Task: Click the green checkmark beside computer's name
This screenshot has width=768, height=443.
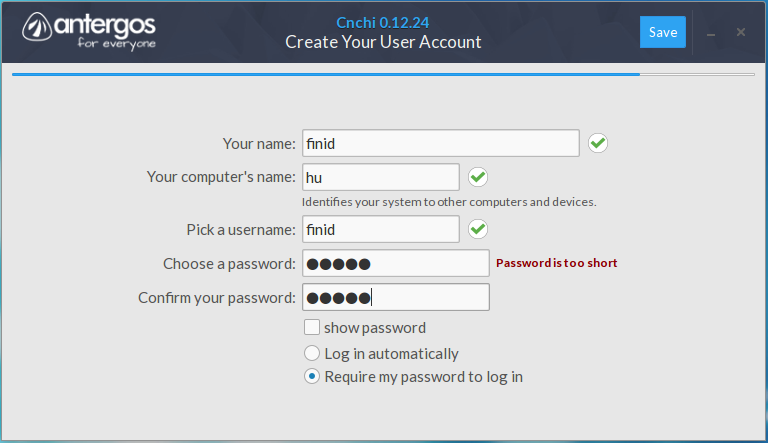Action: pyautogui.click(x=478, y=177)
